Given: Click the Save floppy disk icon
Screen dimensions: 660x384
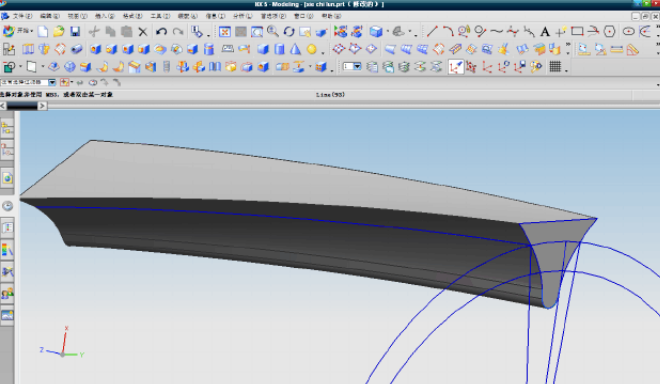Looking at the screenshot, I should click(x=75, y=32).
